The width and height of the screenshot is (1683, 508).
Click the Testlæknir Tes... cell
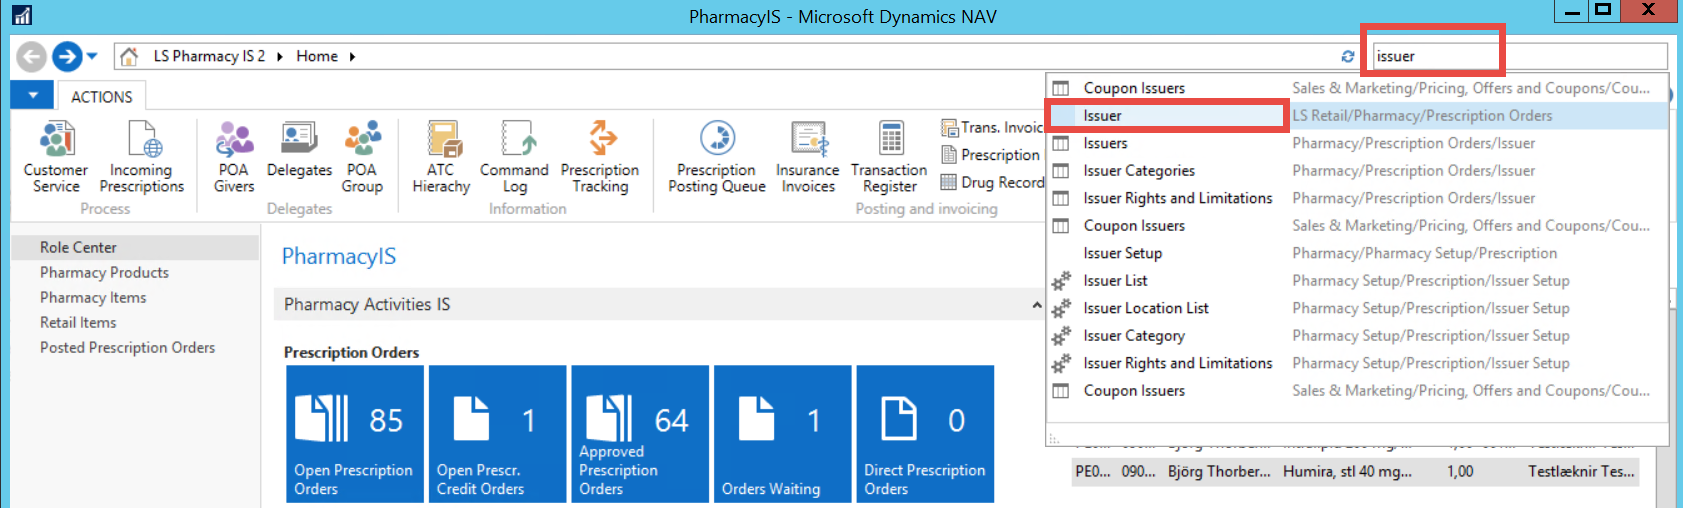click(1581, 472)
